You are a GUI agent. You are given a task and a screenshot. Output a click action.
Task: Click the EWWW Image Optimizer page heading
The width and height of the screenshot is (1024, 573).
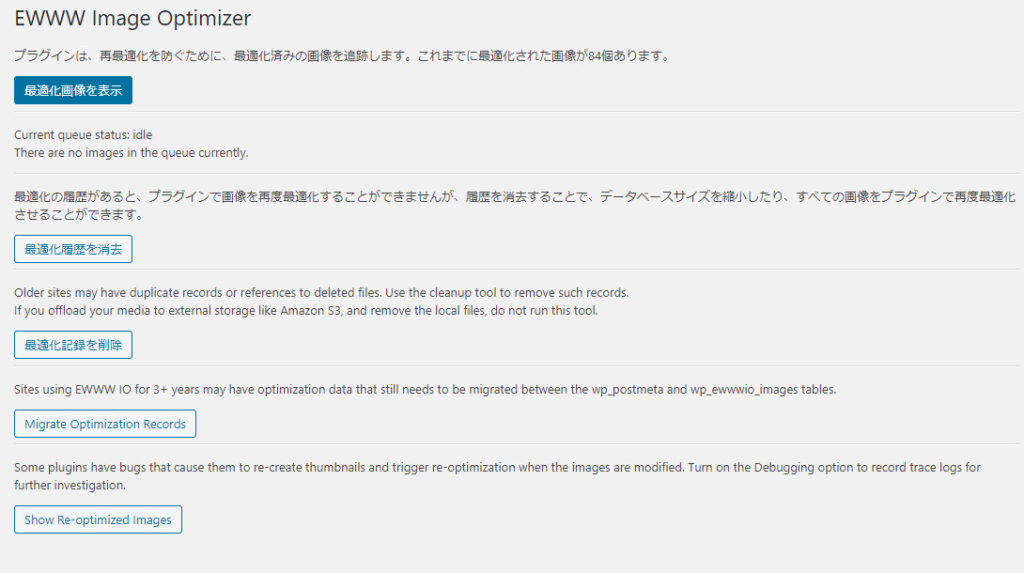(133, 18)
